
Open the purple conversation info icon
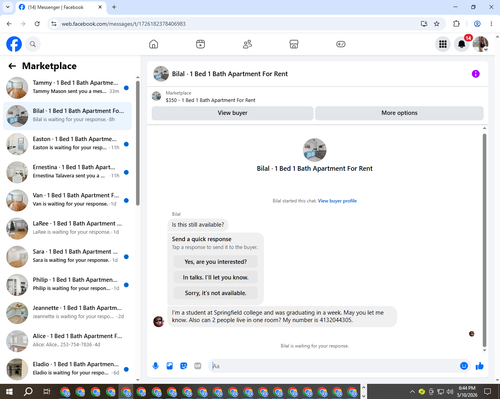(476, 74)
